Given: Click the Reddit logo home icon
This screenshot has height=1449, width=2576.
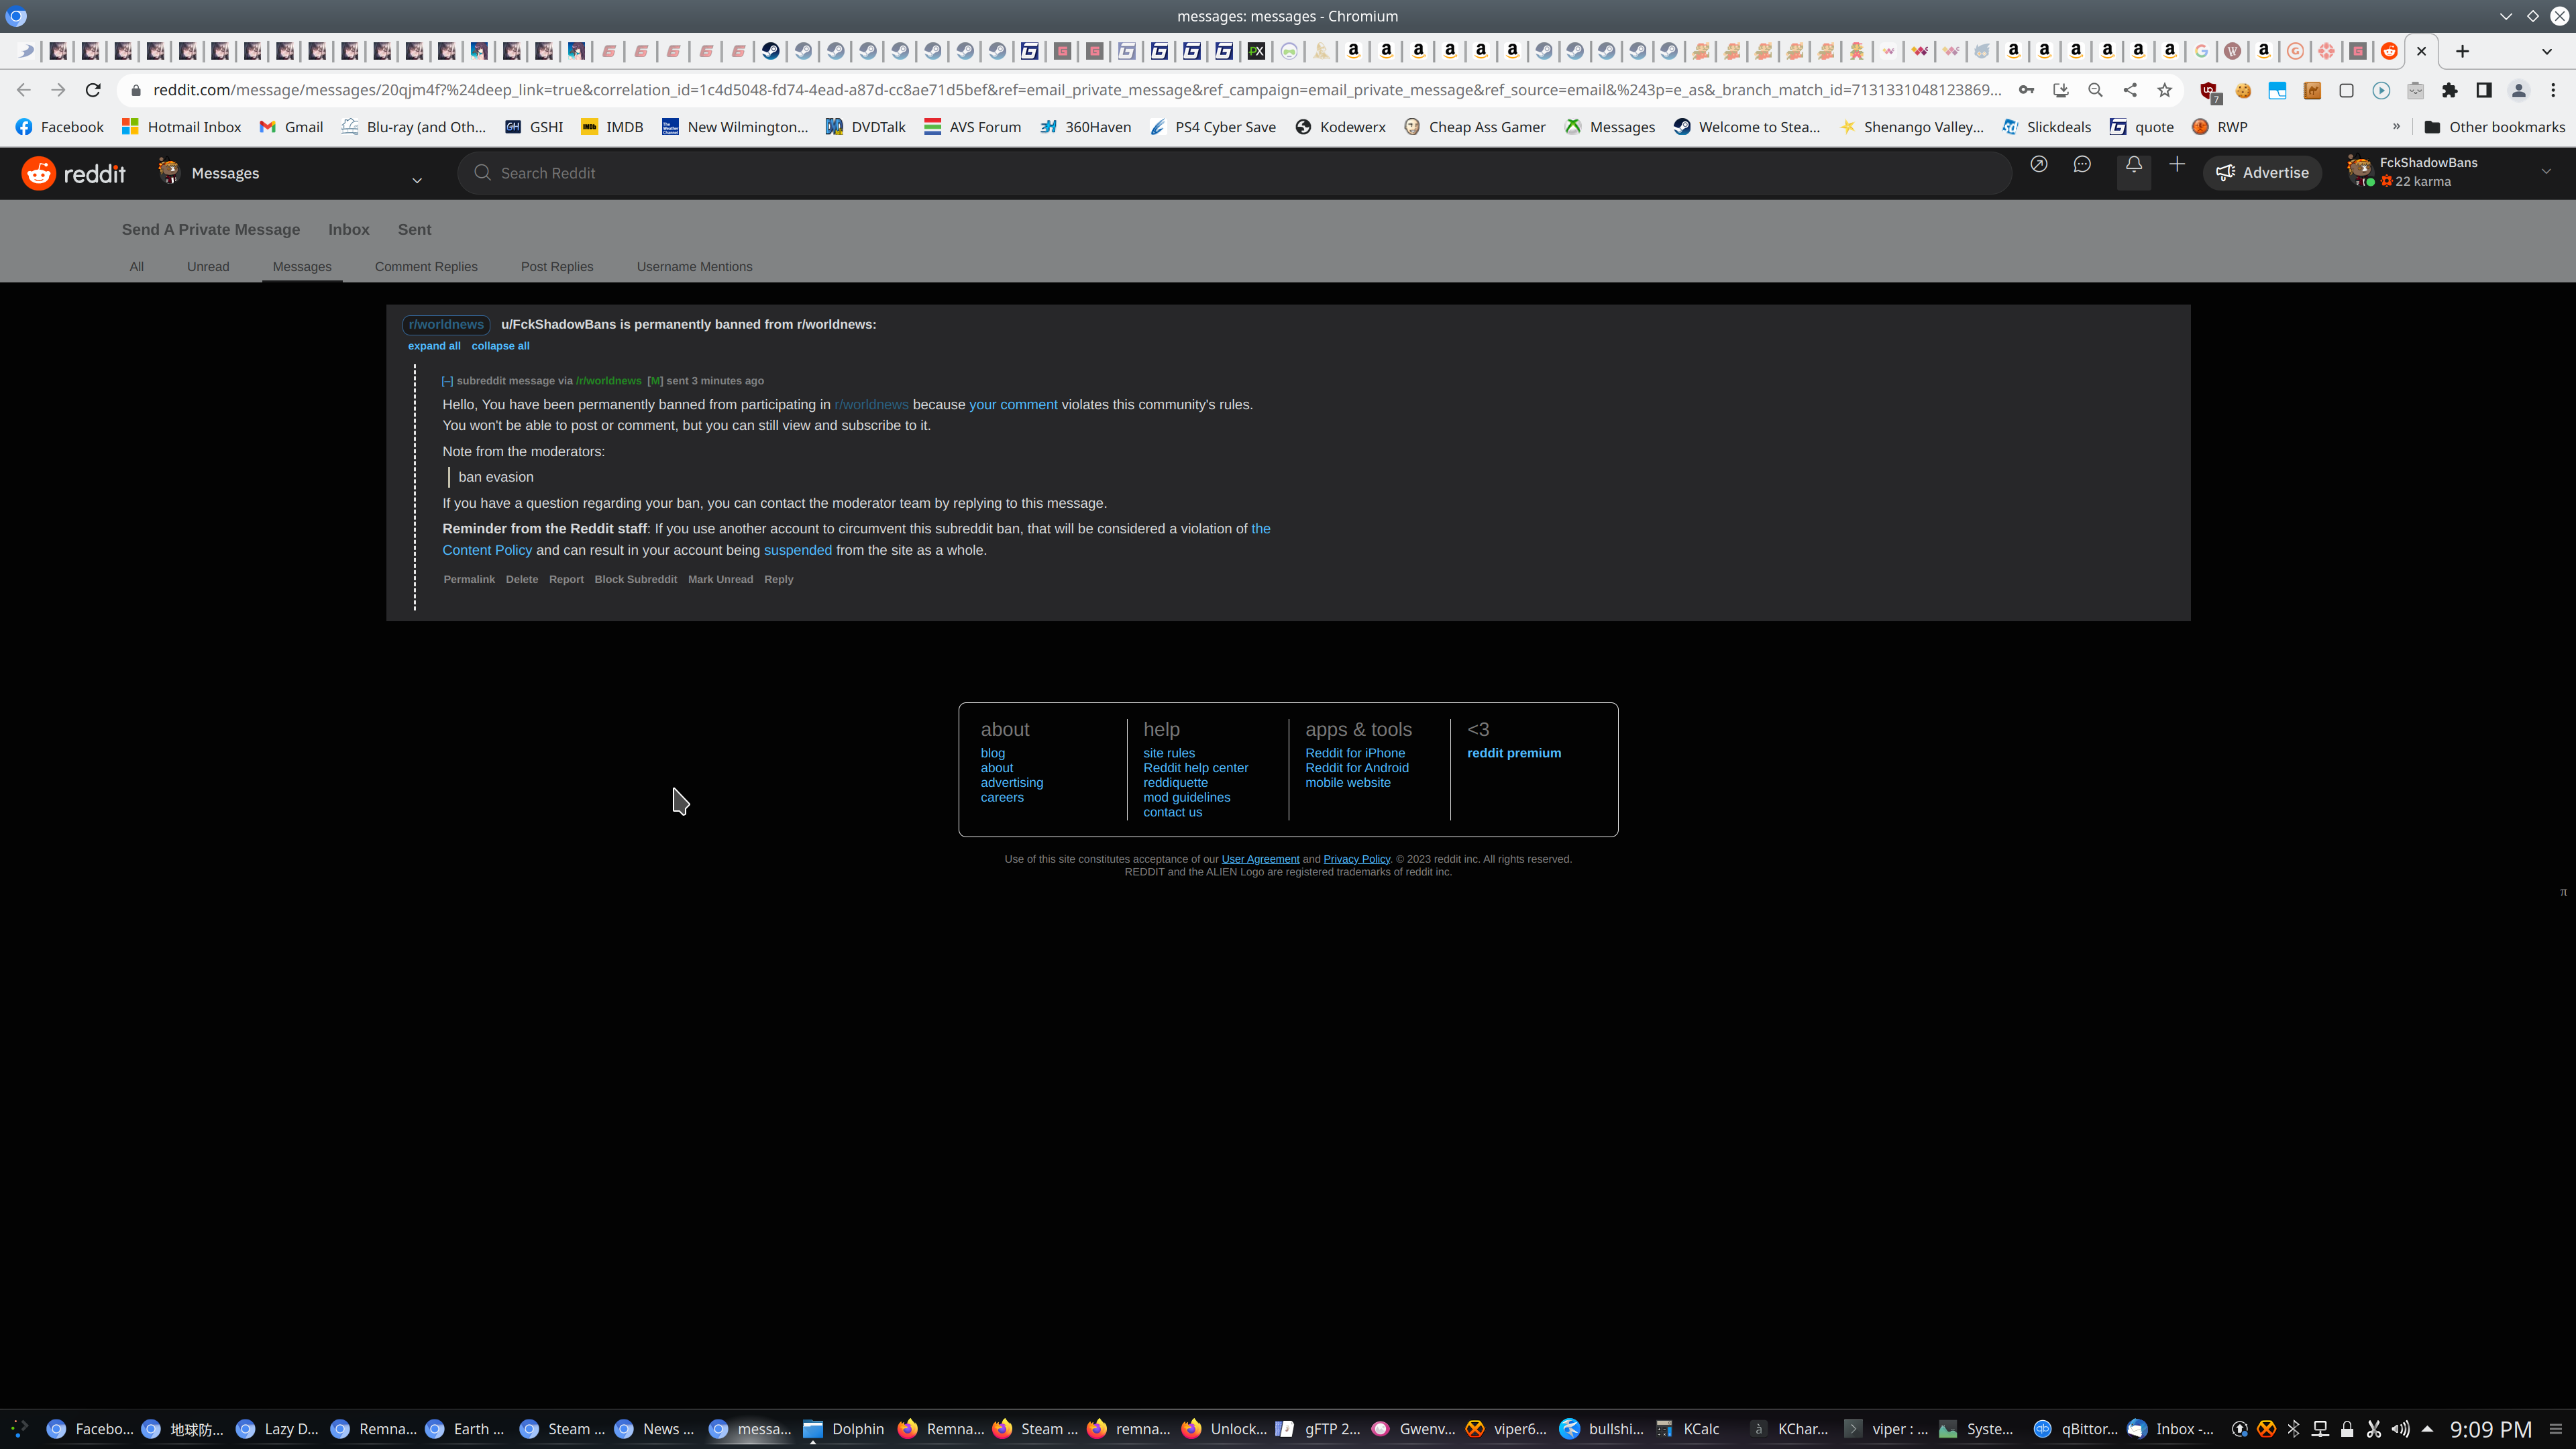Looking at the screenshot, I should coord(39,173).
